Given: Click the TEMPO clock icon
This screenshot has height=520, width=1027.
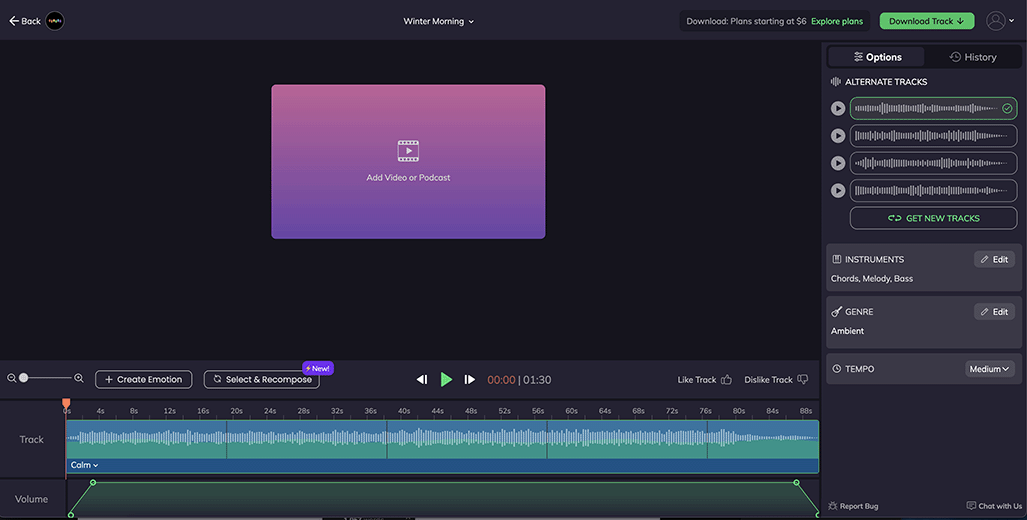Looking at the screenshot, I should [x=836, y=369].
